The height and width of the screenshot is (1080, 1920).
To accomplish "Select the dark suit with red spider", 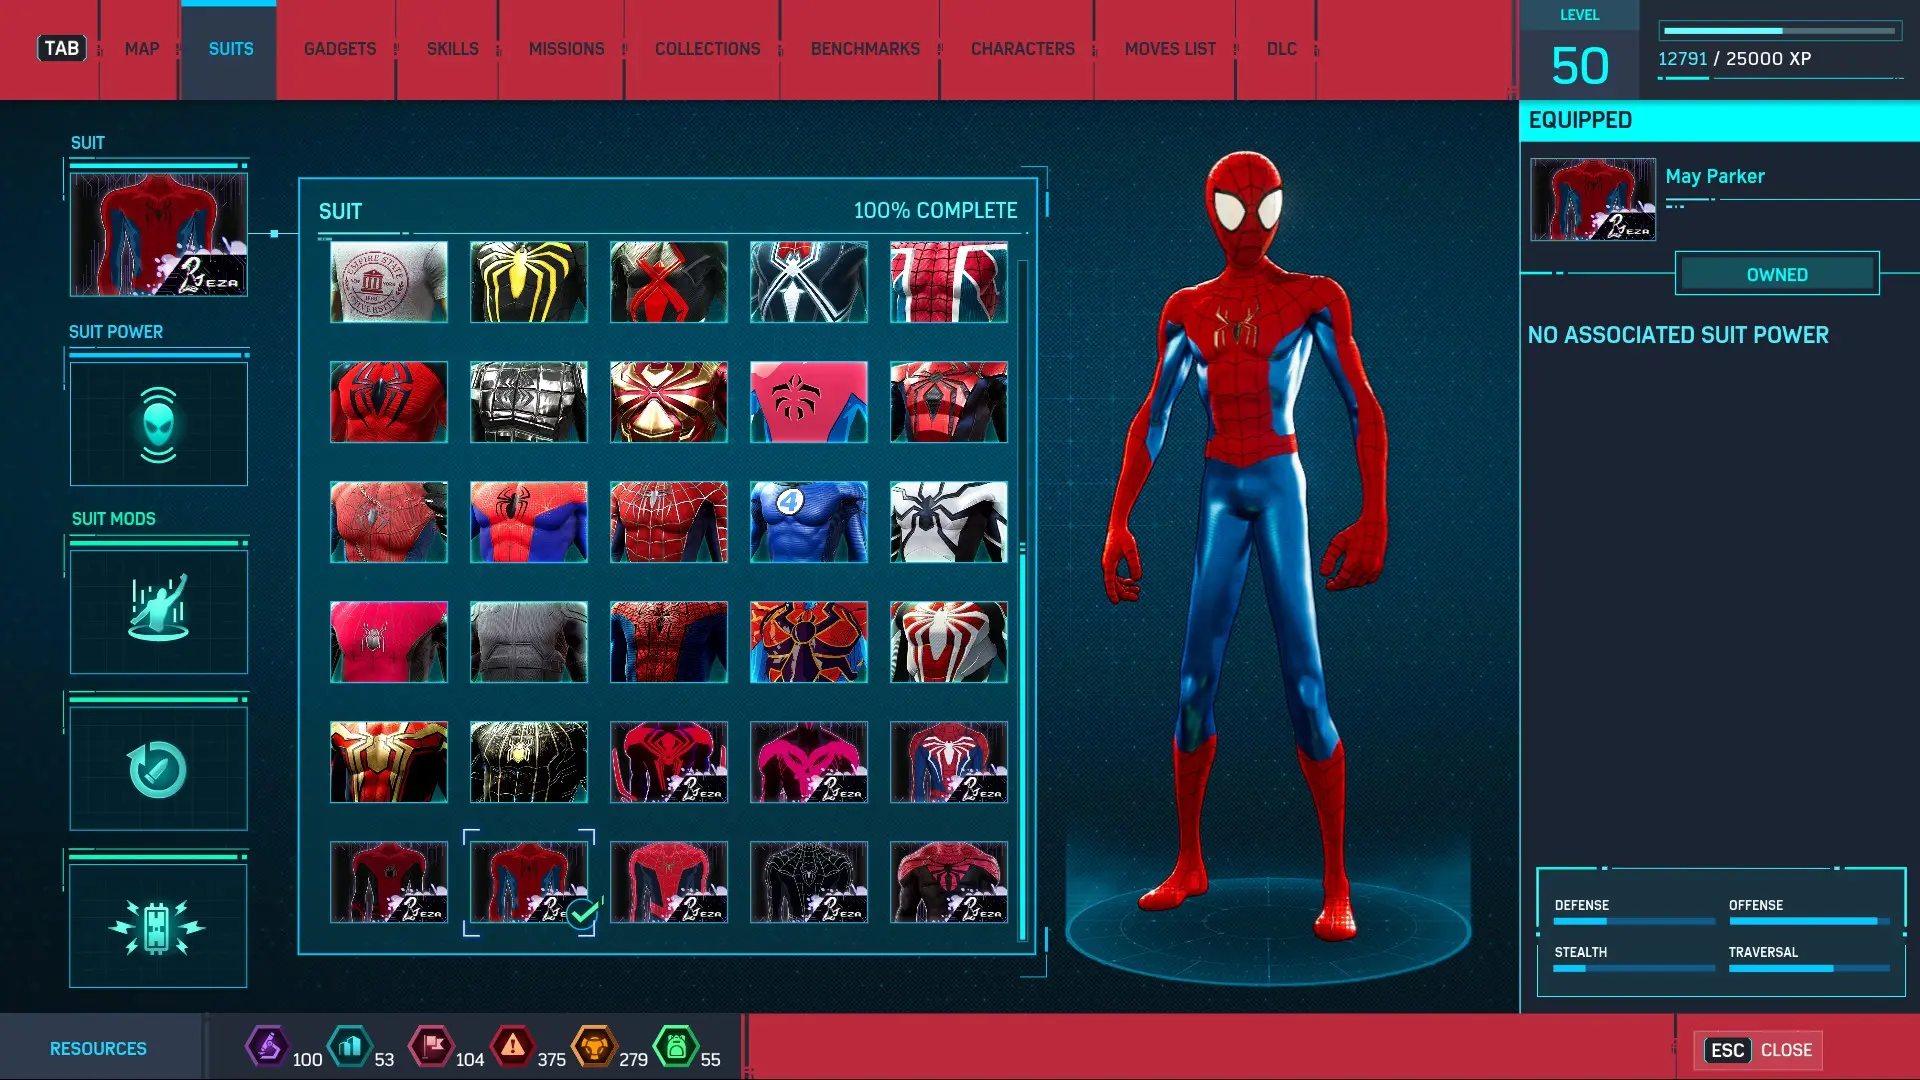I will (669, 282).
